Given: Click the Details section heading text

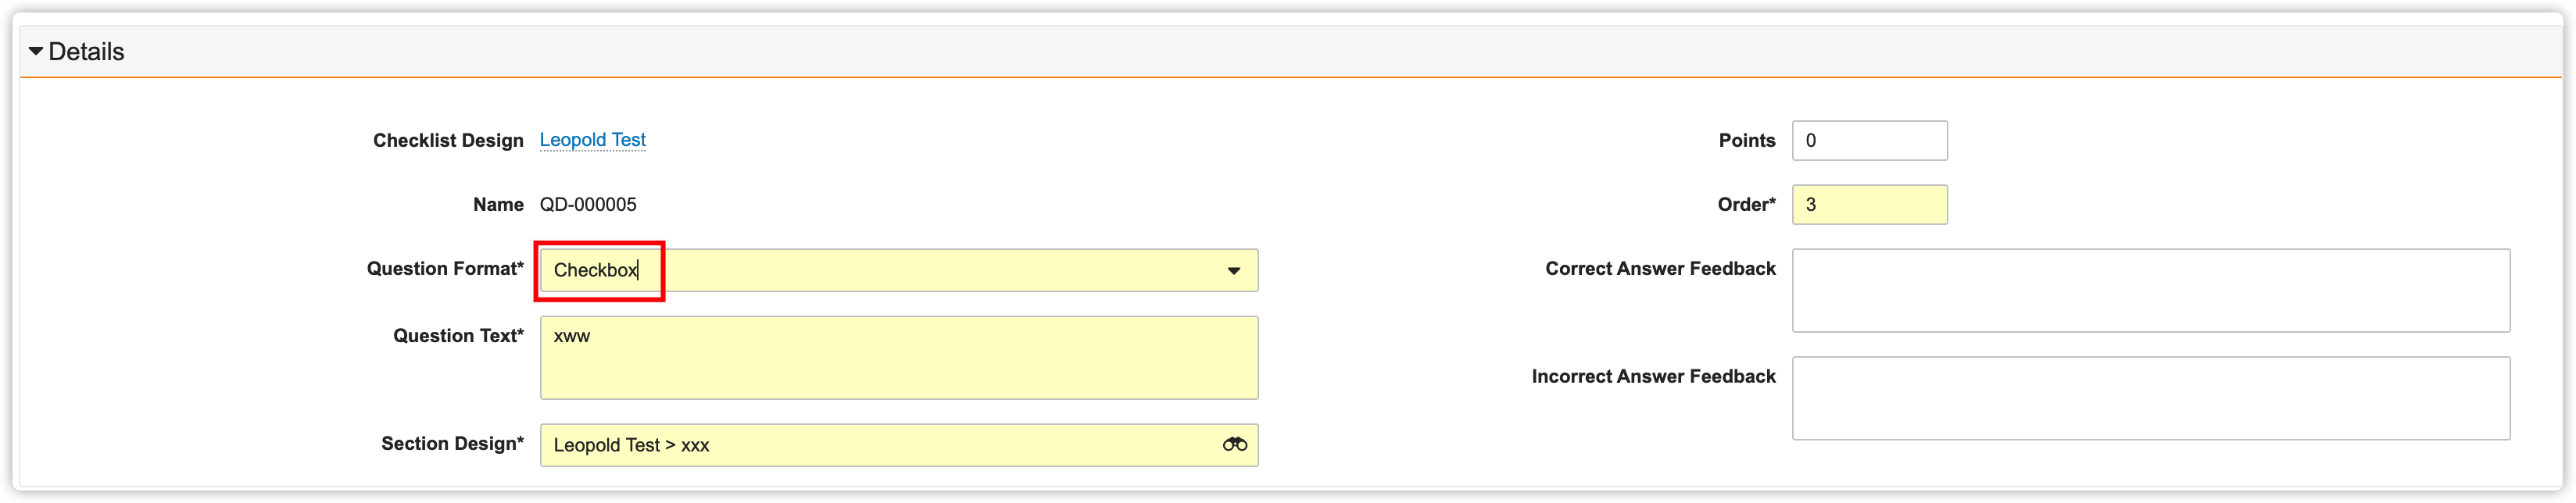Looking at the screenshot, I should pyautogui.click(x=86, y=52).
